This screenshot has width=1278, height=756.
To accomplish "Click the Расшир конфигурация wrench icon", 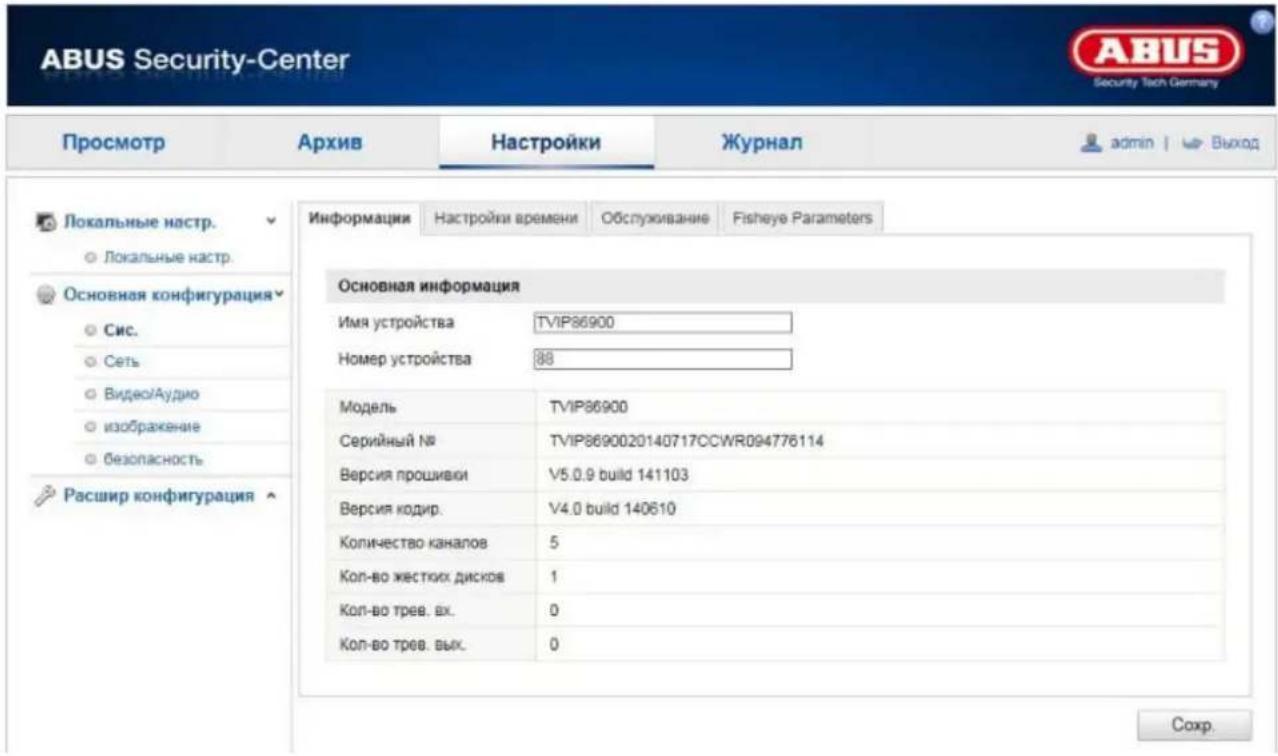I will click(47, 496).
